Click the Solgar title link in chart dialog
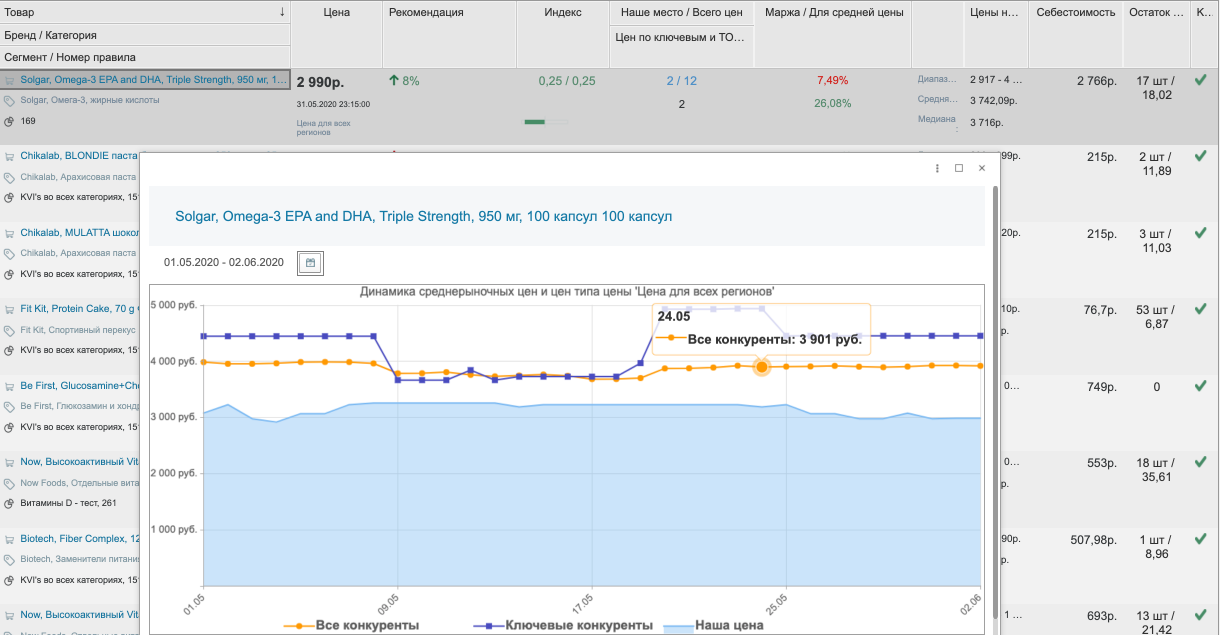 tap(424, 216)
